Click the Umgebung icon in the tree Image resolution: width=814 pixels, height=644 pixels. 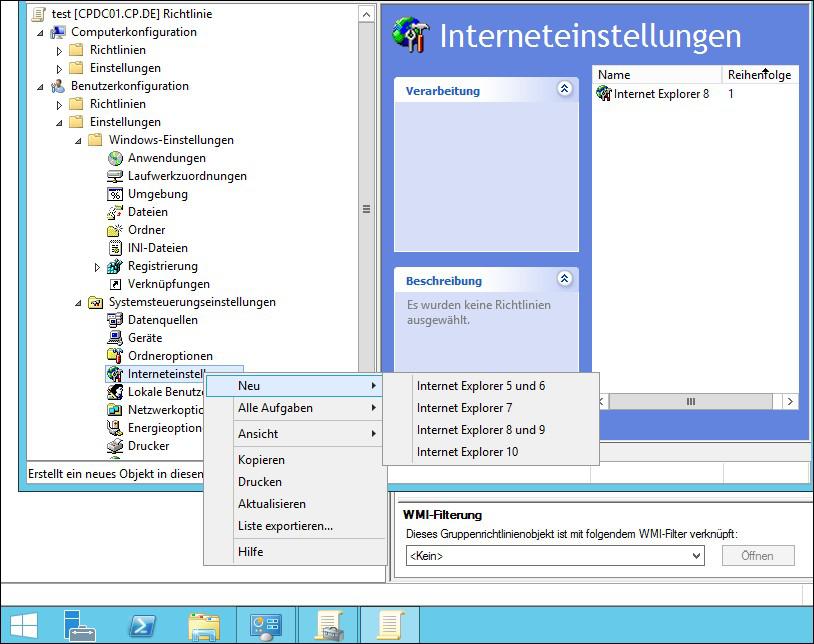115,194
